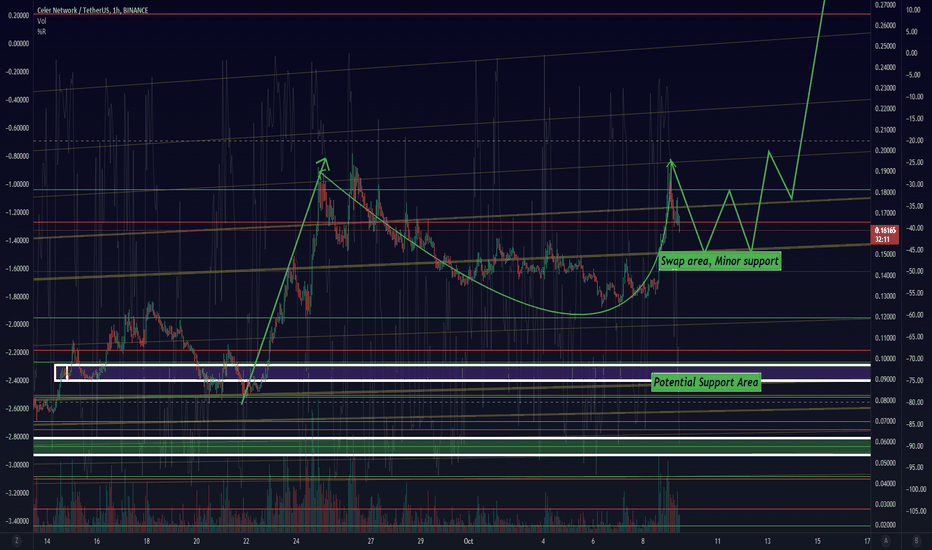This screenshot has height=550, width=932.
Task: Click the -50.00 value on the %R scale
Action: (x=915, y=271)
